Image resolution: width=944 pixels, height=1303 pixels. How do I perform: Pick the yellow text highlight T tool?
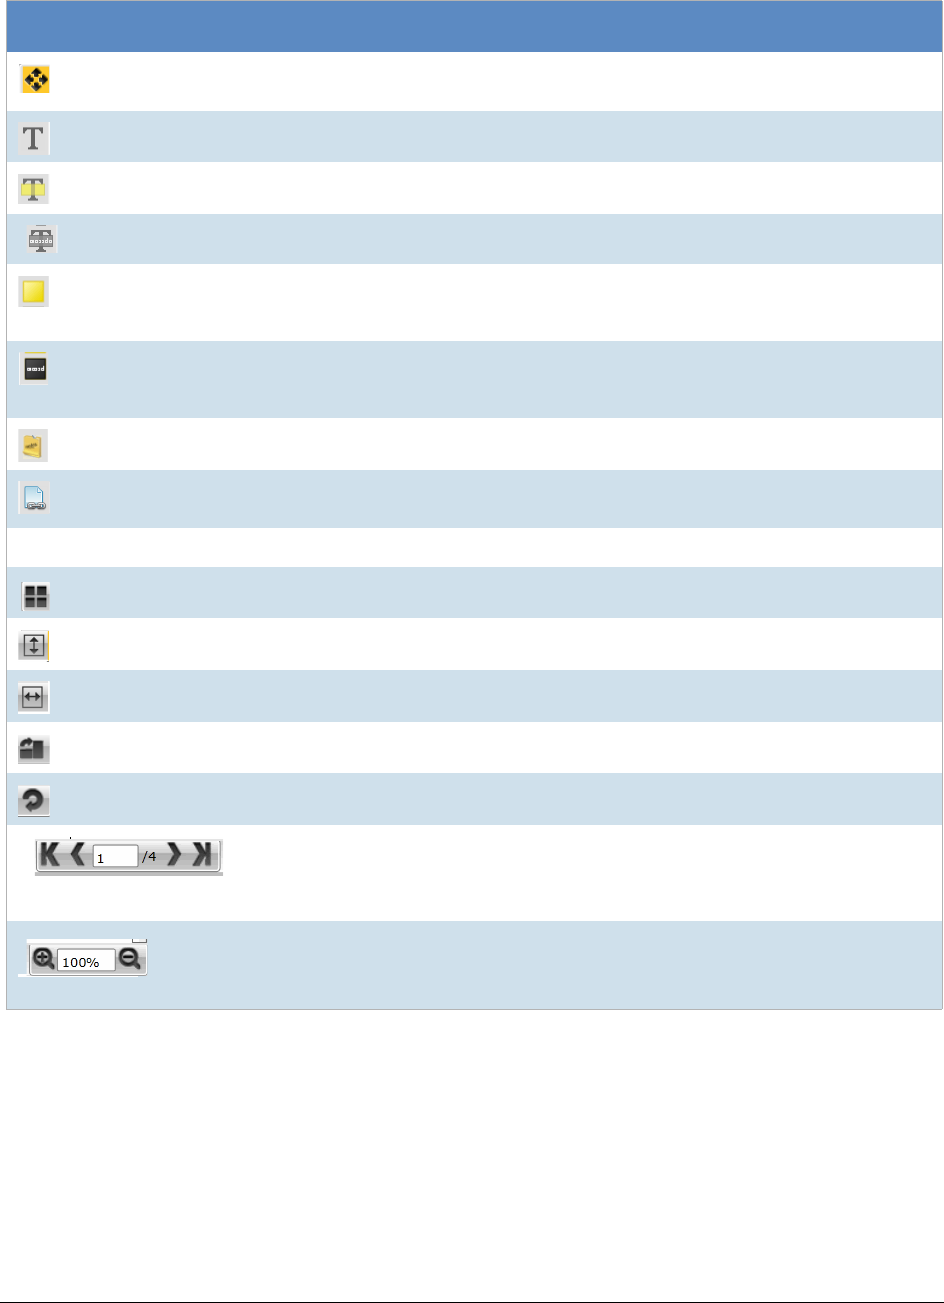click(x=34, y=189)
